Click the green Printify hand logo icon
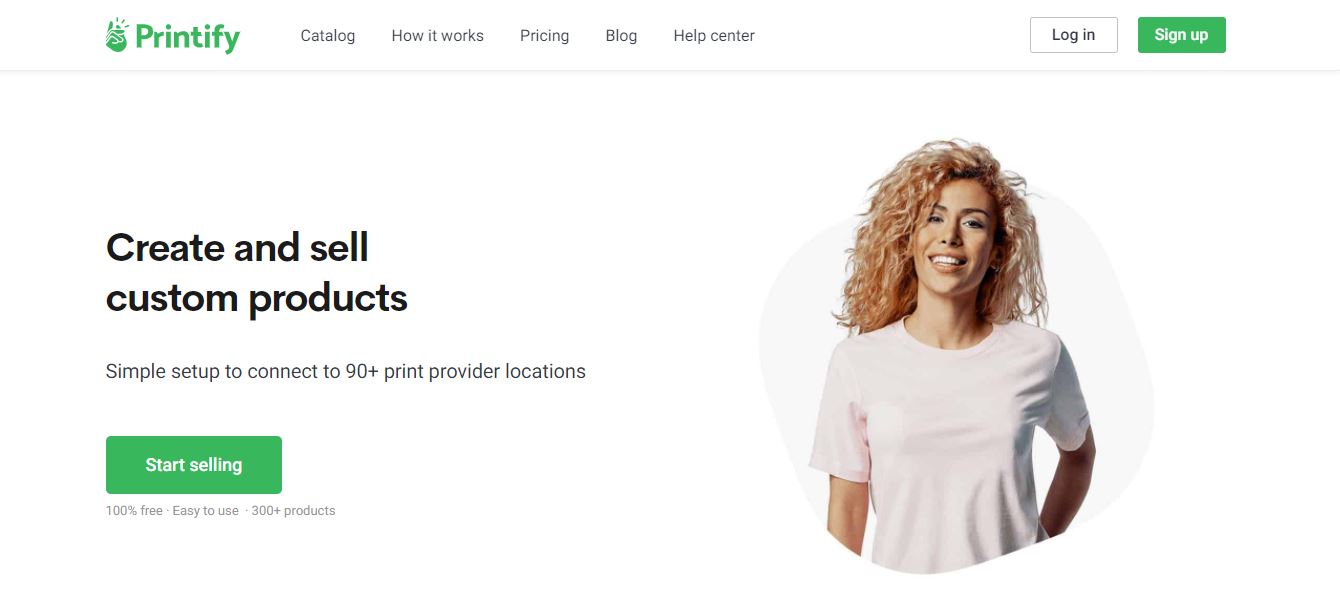This screenshot has height=608, width=1340. (x=117, y=35)
